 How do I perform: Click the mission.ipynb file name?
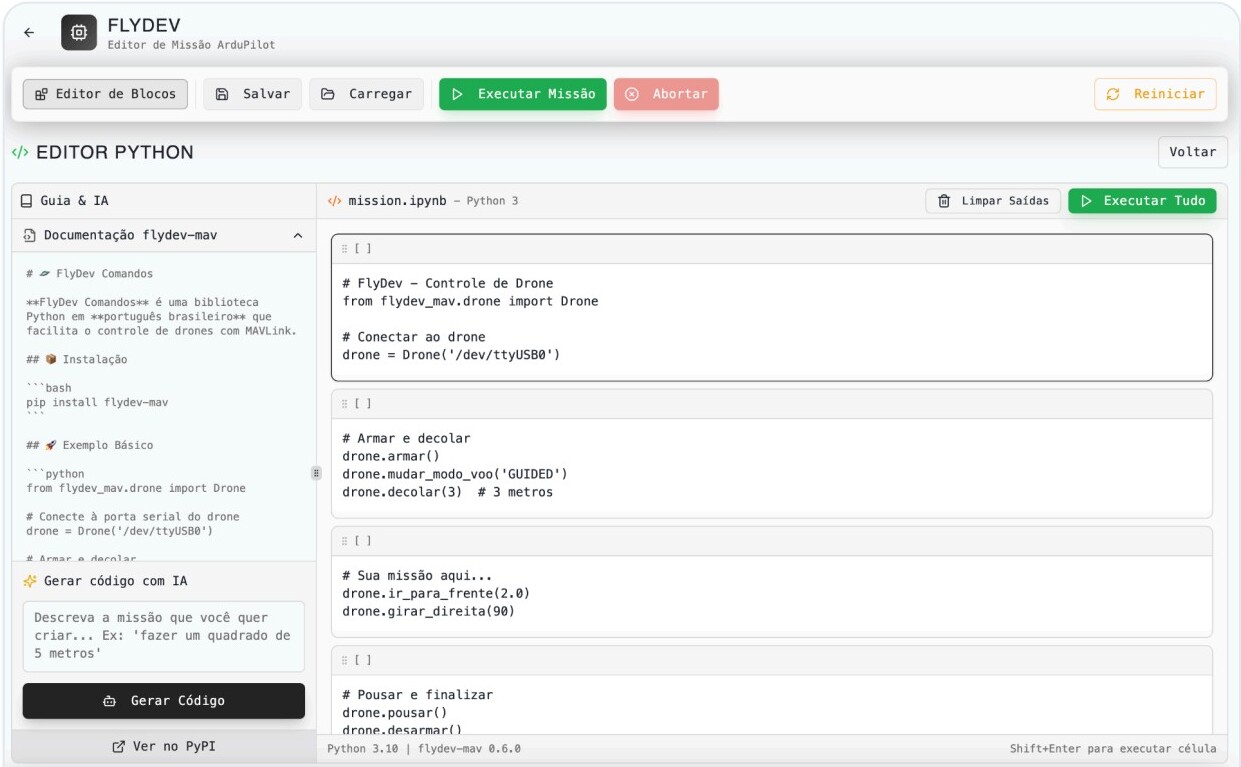coord(397,201)
